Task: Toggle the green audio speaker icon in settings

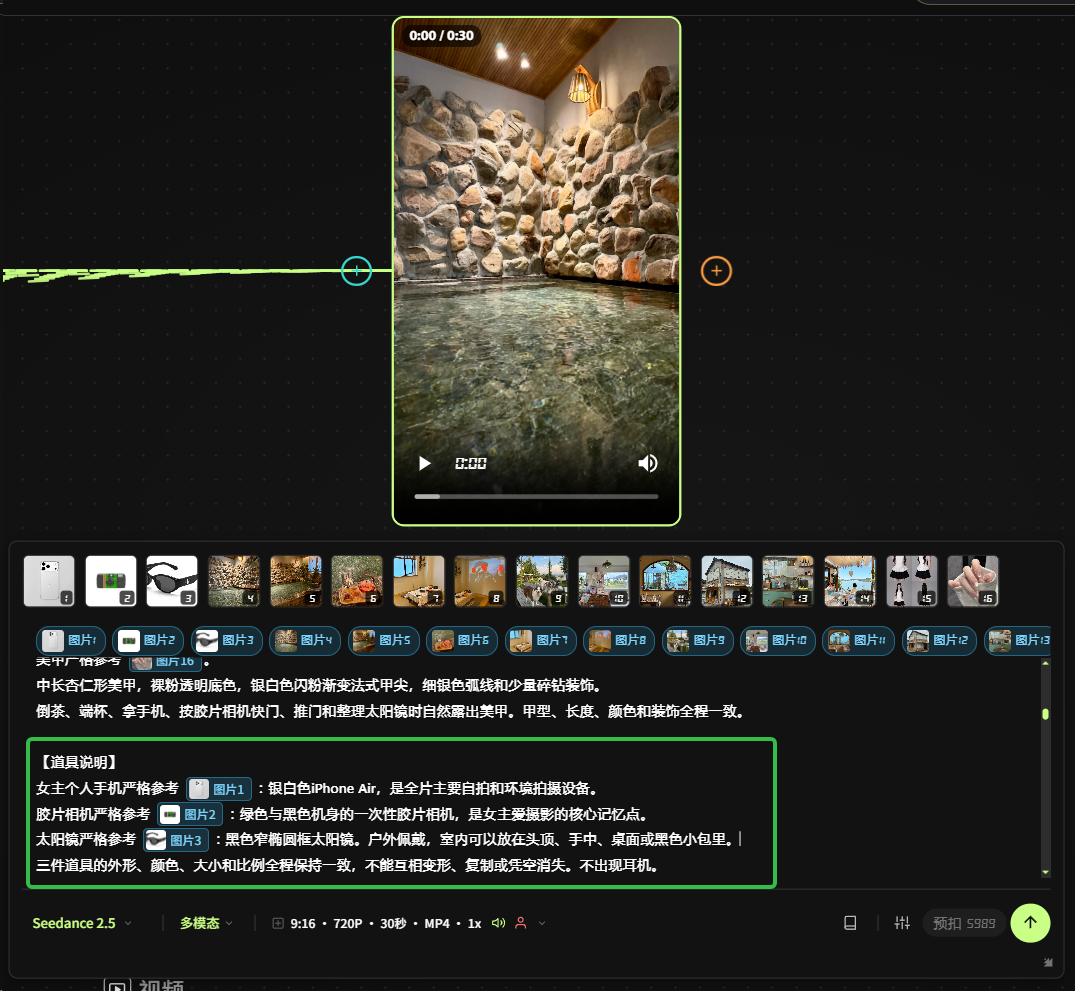Action: pyautogui.click(x=498, y=923)
